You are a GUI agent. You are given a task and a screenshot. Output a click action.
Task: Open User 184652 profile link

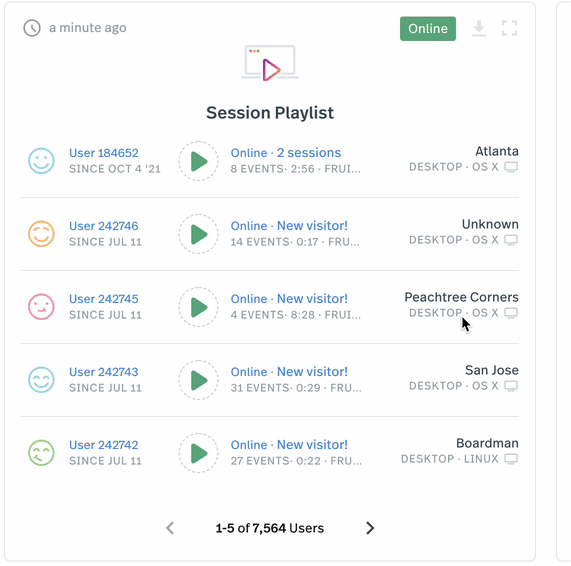pyautogui.click(x=104, y=153)
